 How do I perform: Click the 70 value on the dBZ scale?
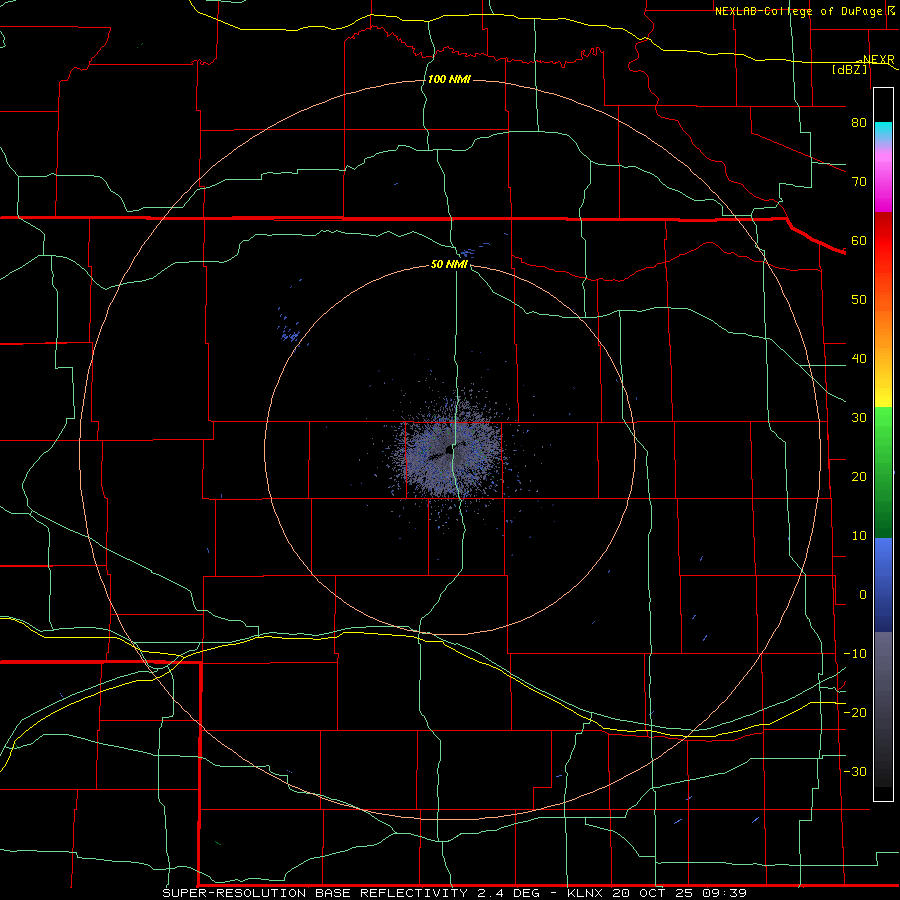click(x=859, y=182)
